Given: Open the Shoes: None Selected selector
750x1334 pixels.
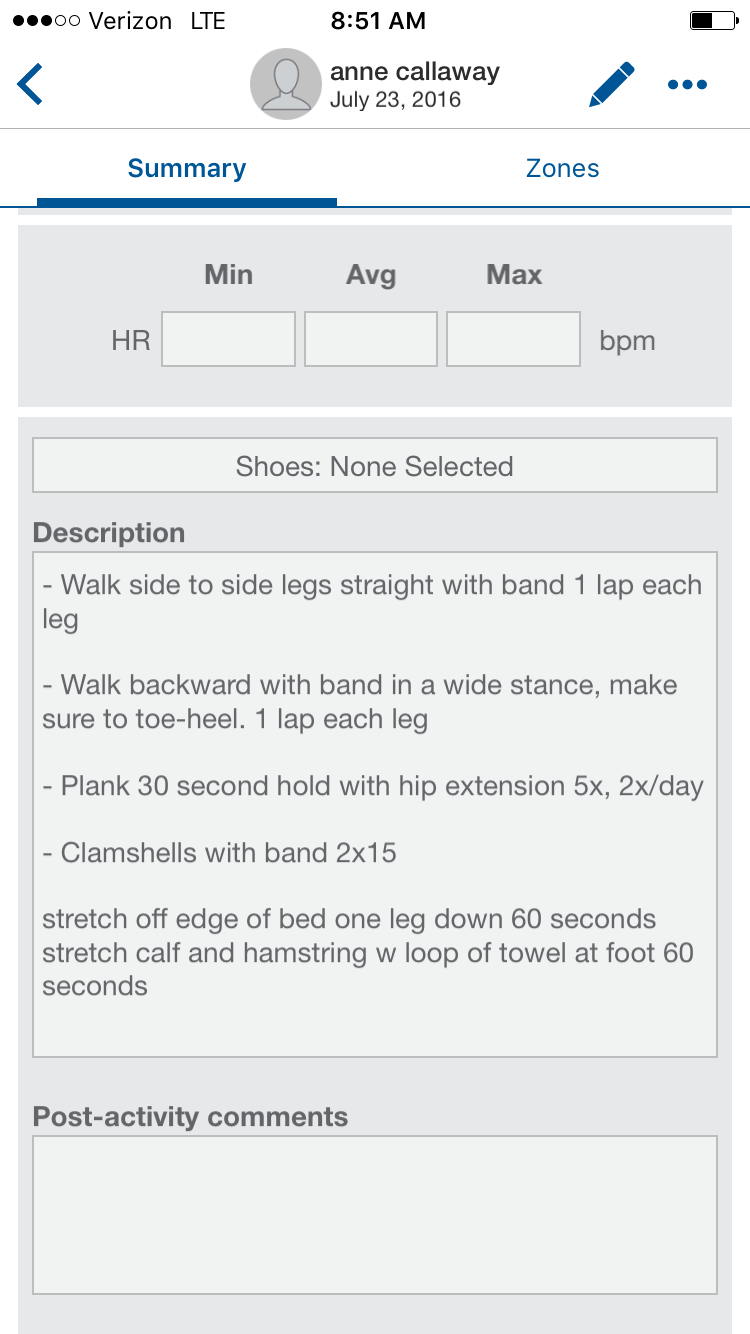Looking at the screenshot, I should (x=375, y=466).
